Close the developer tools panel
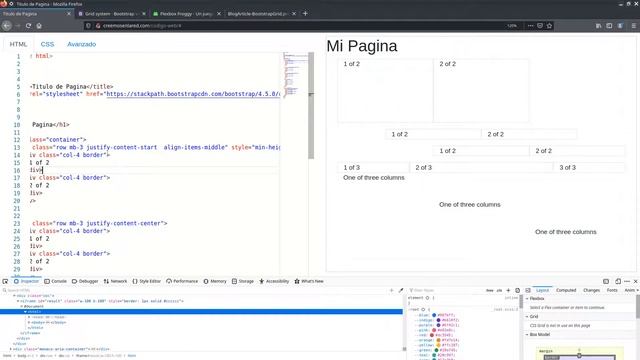 (636, 281)
